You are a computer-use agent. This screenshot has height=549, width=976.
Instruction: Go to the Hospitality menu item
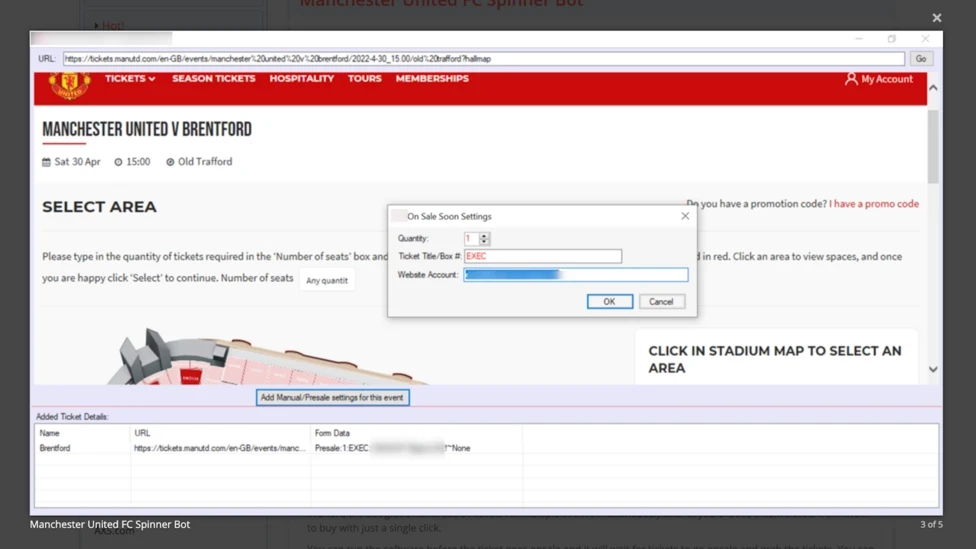301,79
